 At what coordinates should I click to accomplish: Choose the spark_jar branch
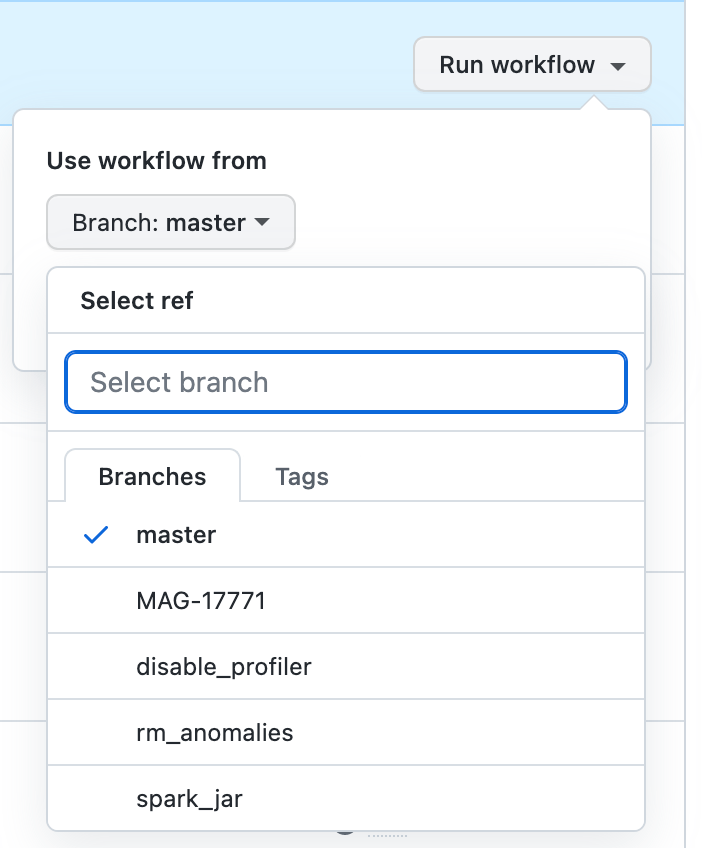pos(346,798)
